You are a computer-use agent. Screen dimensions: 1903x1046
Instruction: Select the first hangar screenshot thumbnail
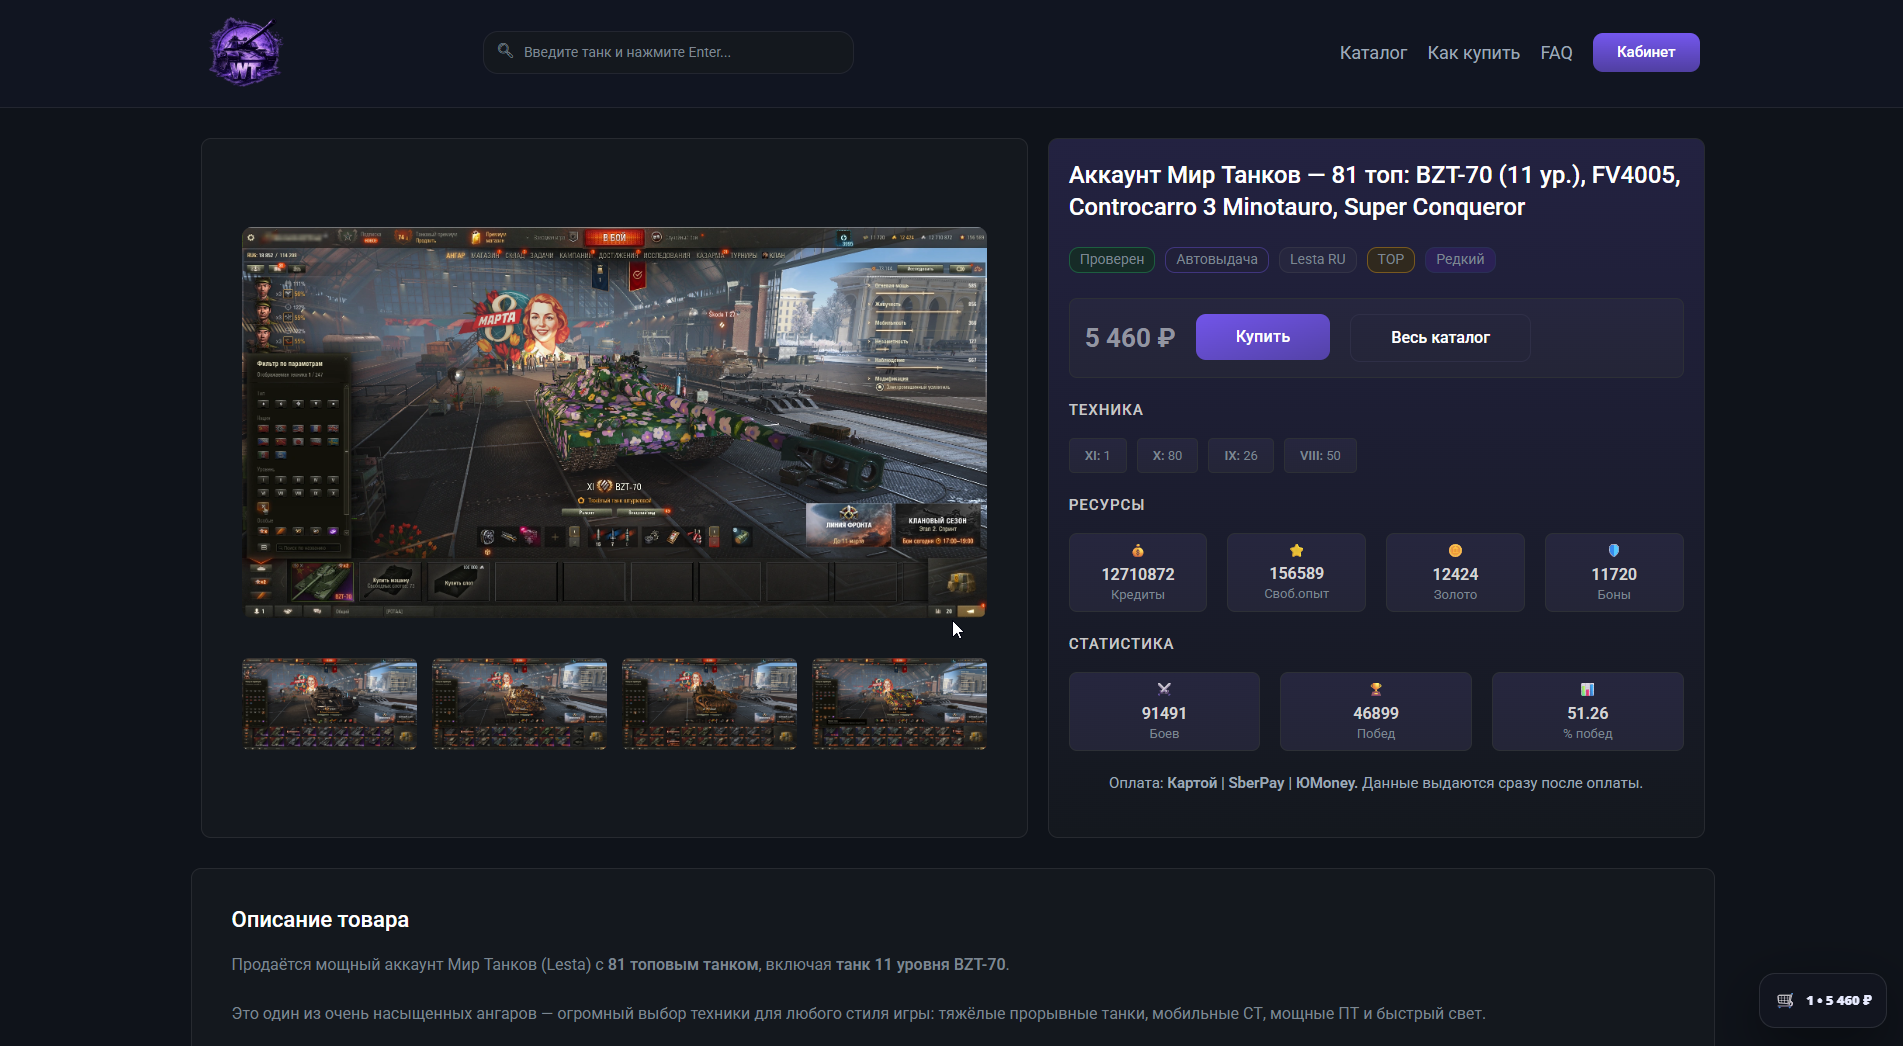point(330,704)
